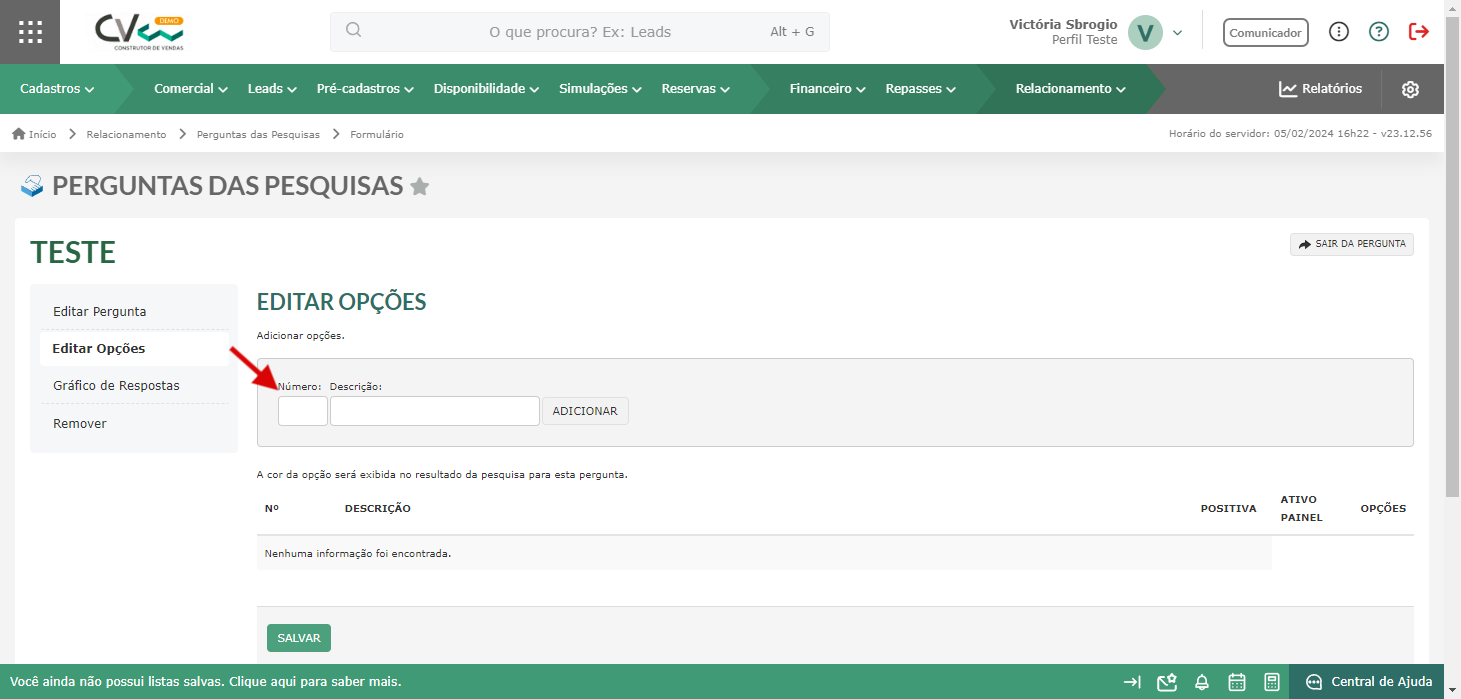Open the apps grid menu icon
Viewport: 1461px width, 699px height.
pyautogui.click(x=30, y=32)
